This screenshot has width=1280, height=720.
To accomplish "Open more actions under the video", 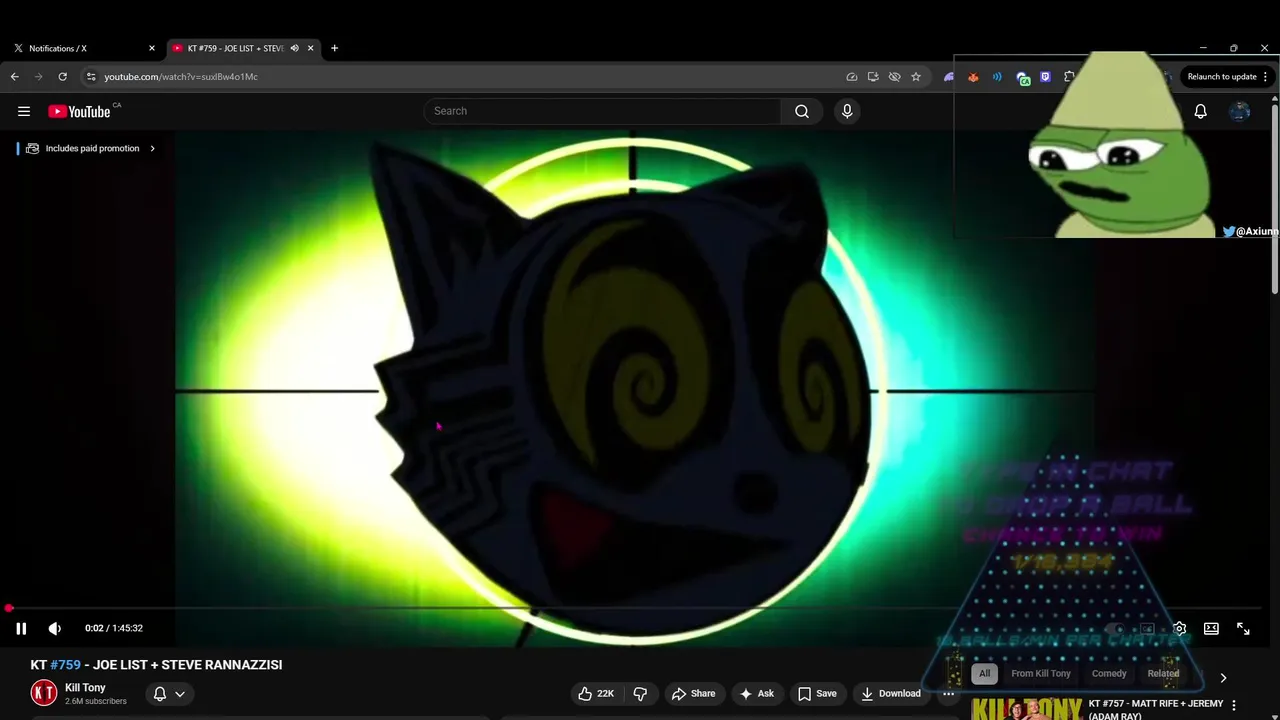I will pyautogui.click(x=948, y=693).
